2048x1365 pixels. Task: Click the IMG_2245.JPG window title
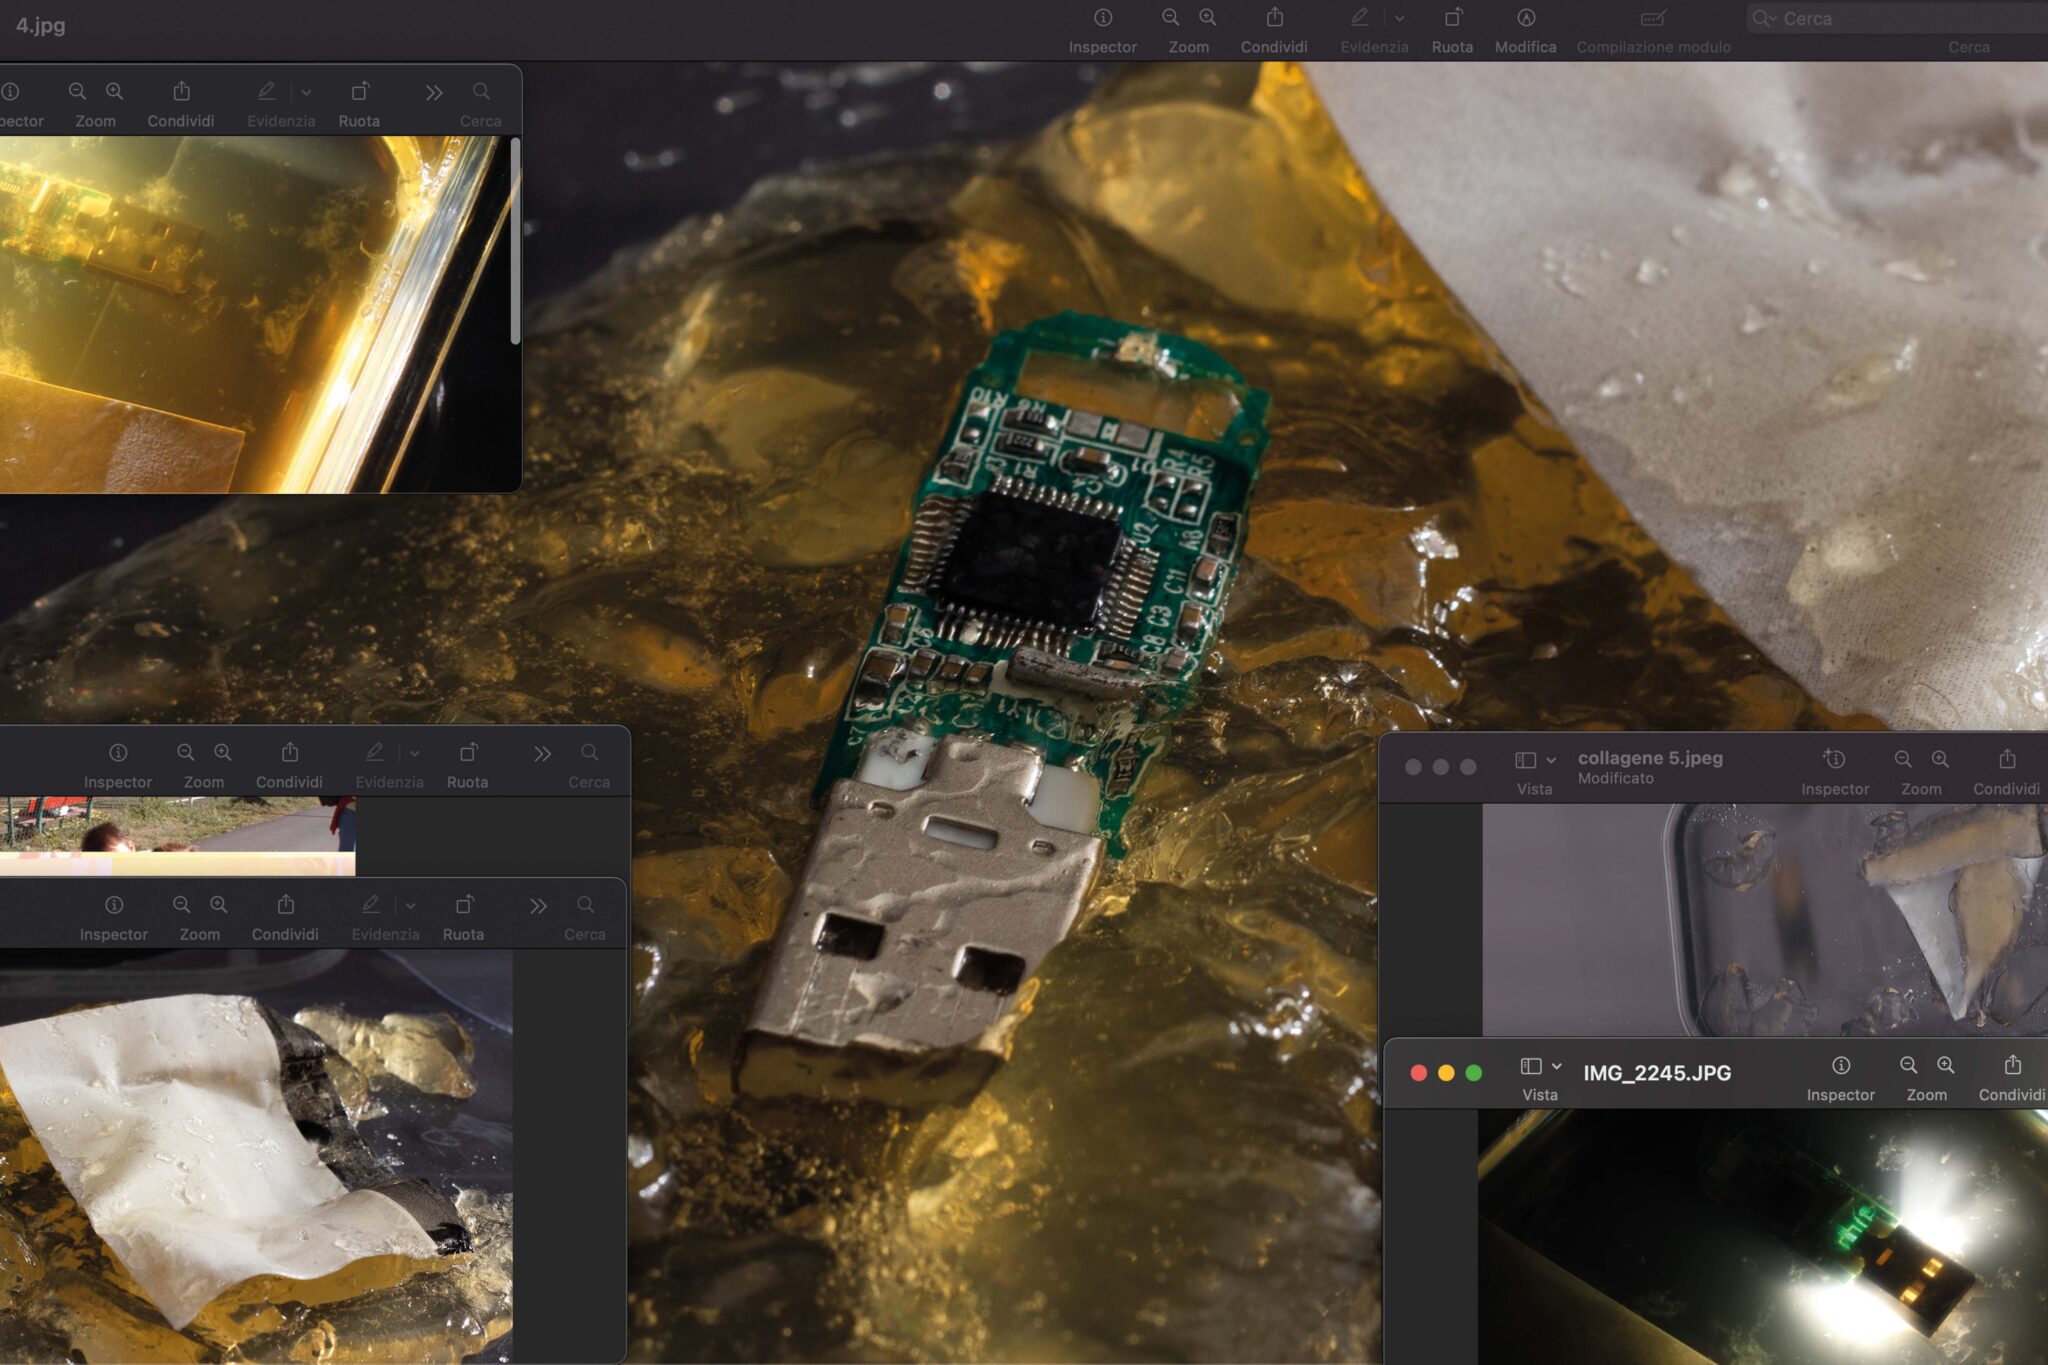[x=1656, y=1073]
